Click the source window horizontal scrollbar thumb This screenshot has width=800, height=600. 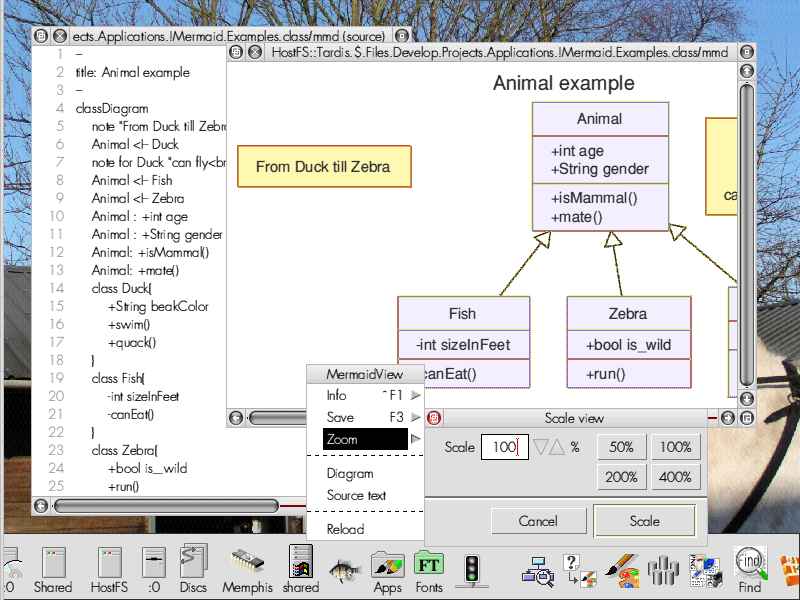166,506
